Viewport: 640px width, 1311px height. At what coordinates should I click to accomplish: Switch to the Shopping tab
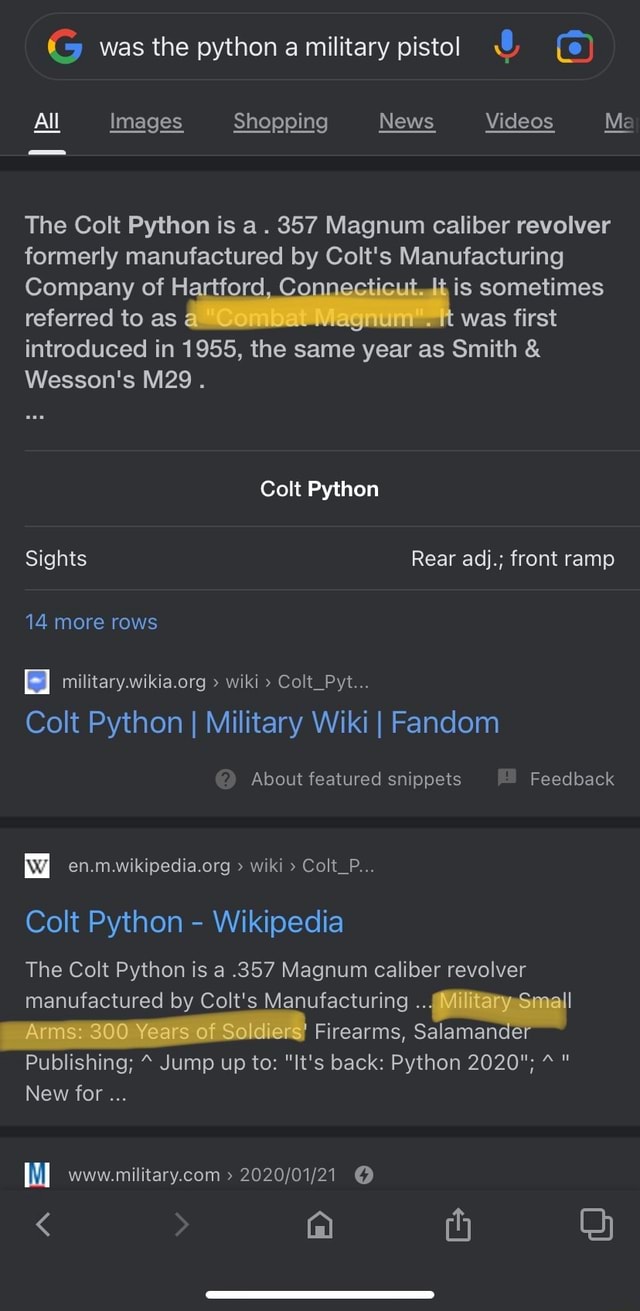click(280, 122)
